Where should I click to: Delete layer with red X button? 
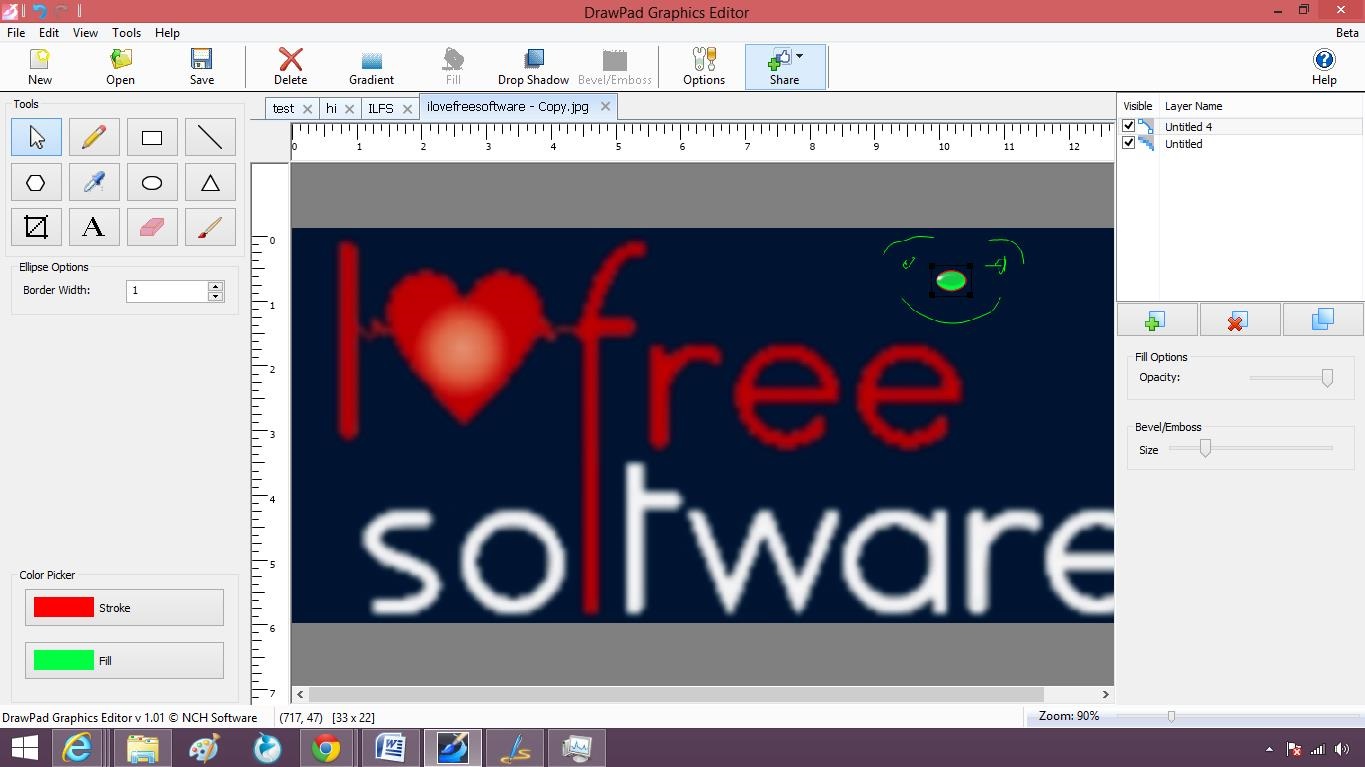pyautogui.click(x=1238, y=321)
